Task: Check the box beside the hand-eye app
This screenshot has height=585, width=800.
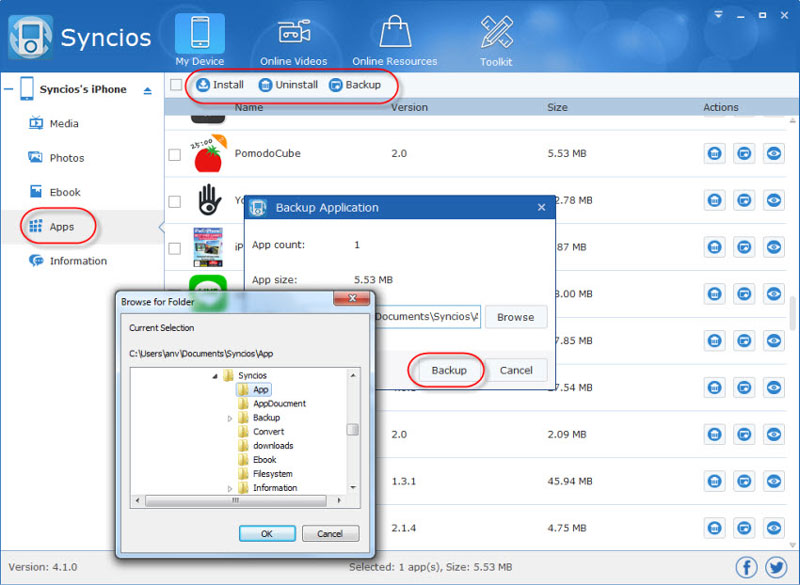Action: pyautogui.click(x=174, y=201)
